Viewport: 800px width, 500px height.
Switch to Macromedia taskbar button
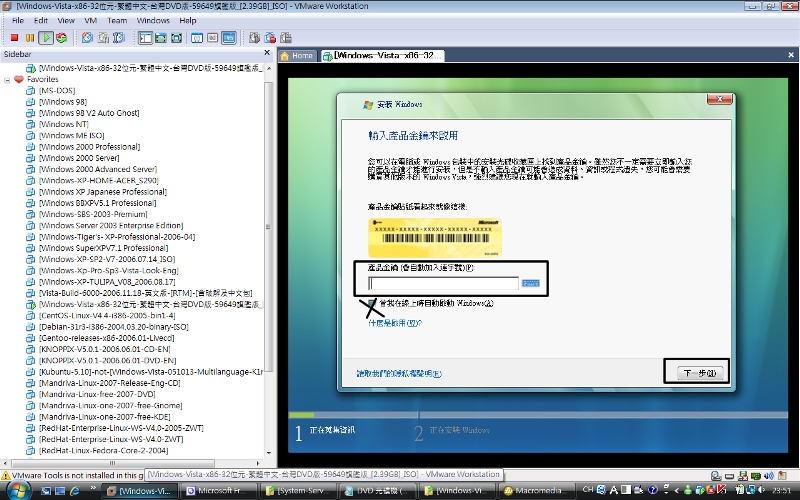point(538,491)
